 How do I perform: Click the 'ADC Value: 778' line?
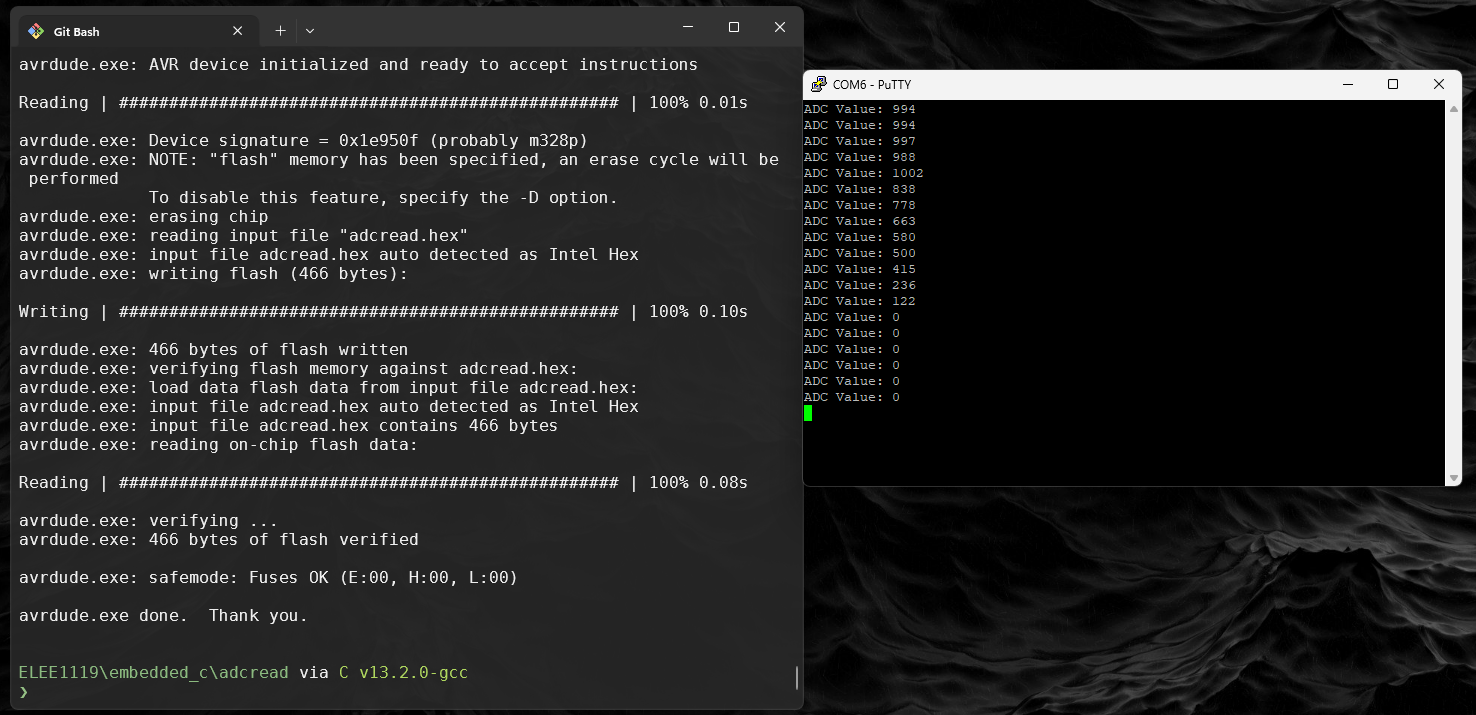point(860,205)
